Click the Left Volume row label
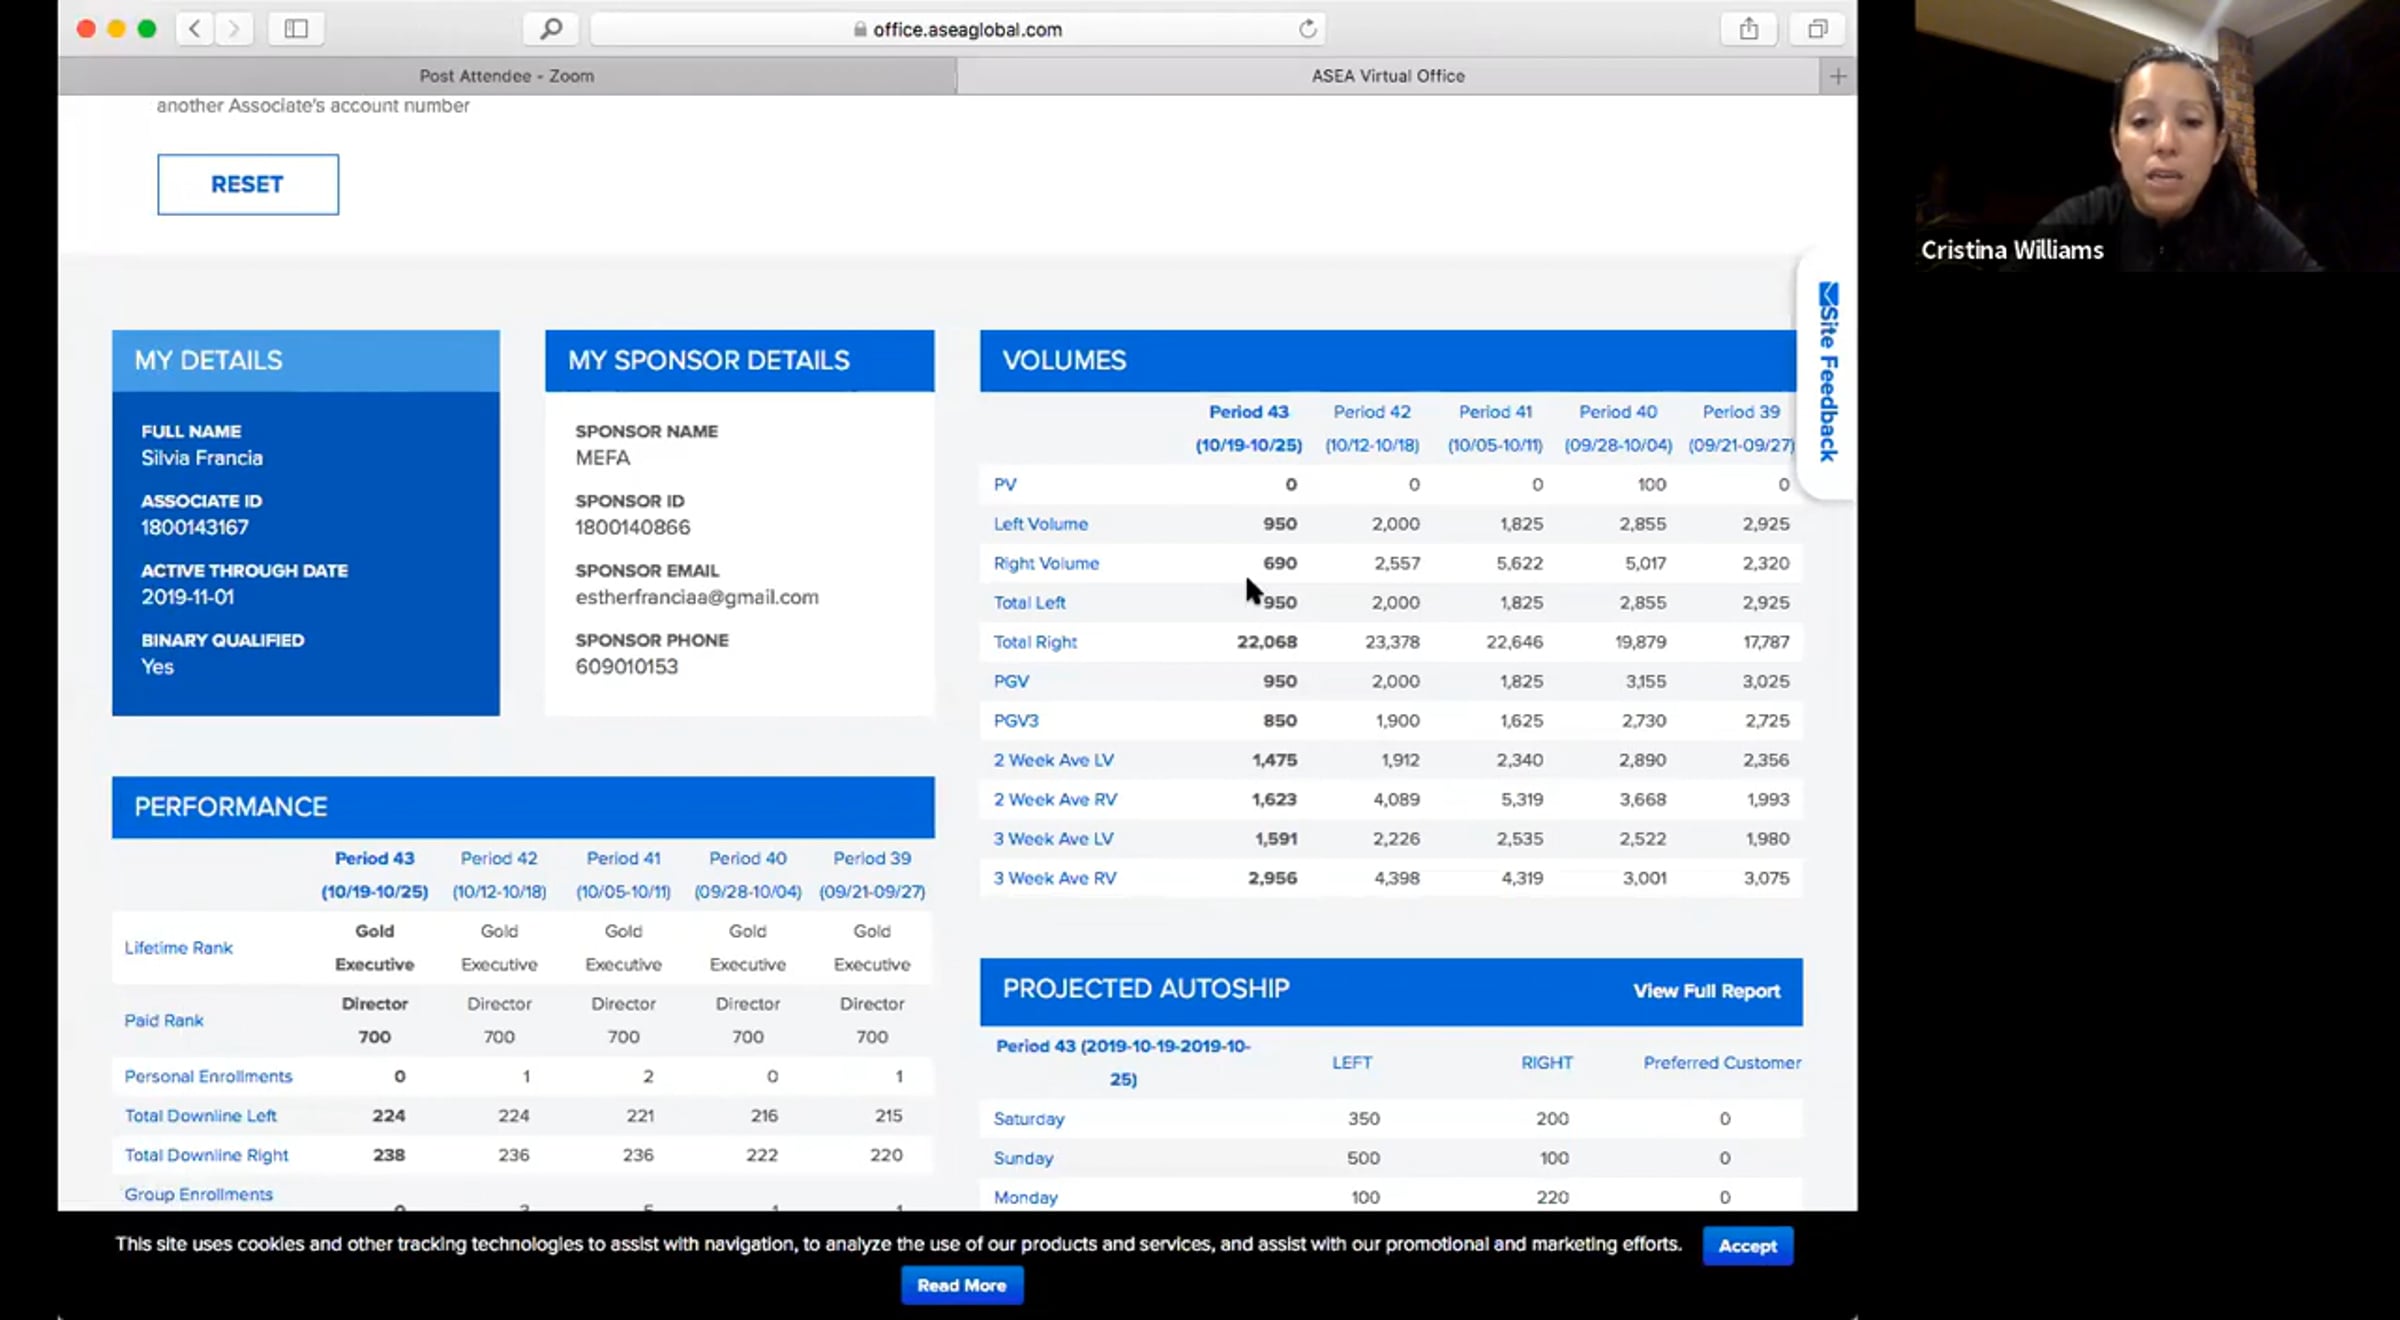 coord(1040,524)
